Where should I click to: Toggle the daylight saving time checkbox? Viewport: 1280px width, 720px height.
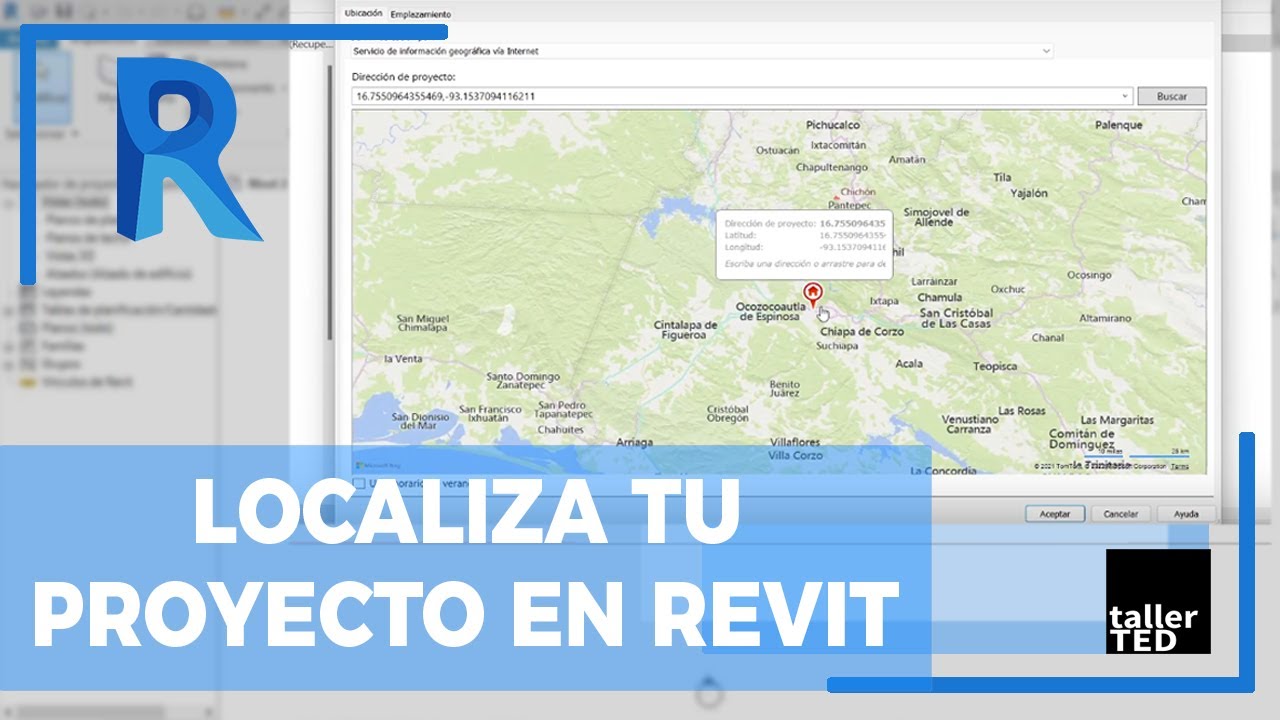[358, 483]
